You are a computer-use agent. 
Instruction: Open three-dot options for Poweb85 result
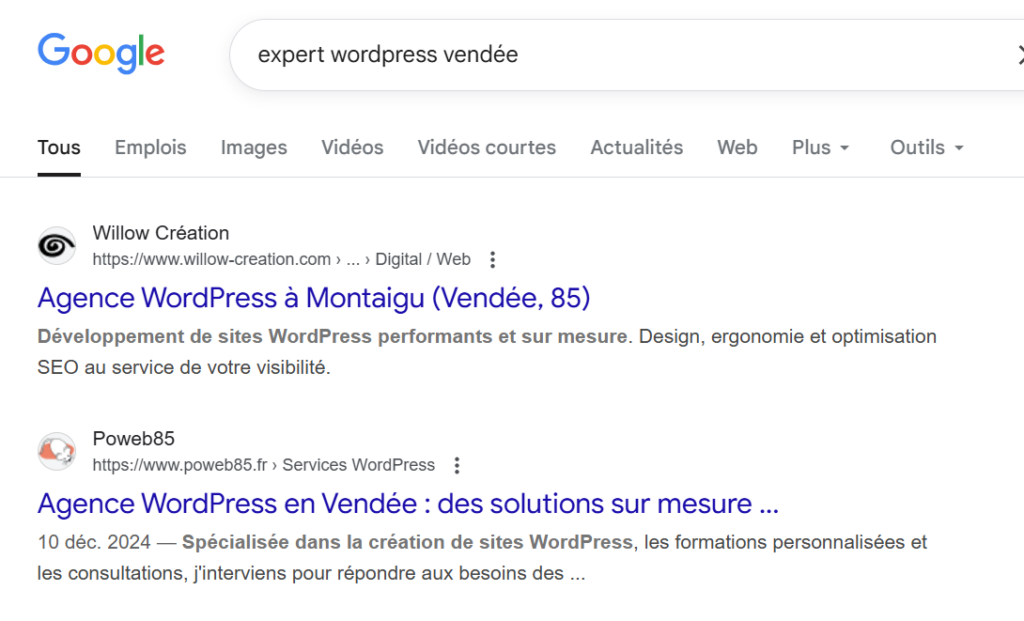(x=457, y=466)
